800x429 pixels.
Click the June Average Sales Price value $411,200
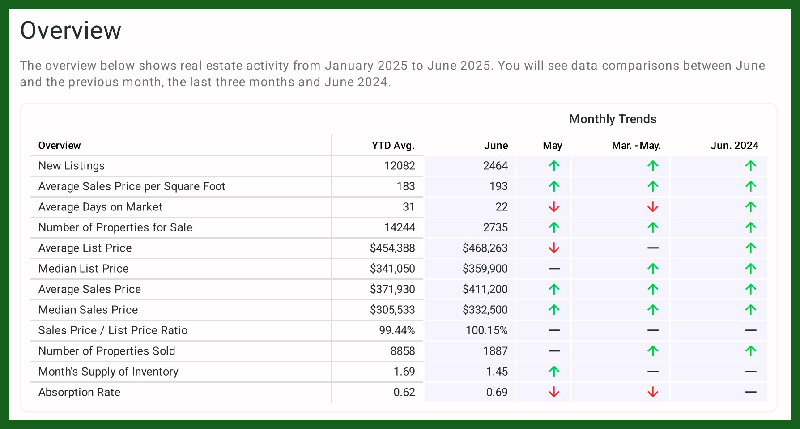[486, 289]
